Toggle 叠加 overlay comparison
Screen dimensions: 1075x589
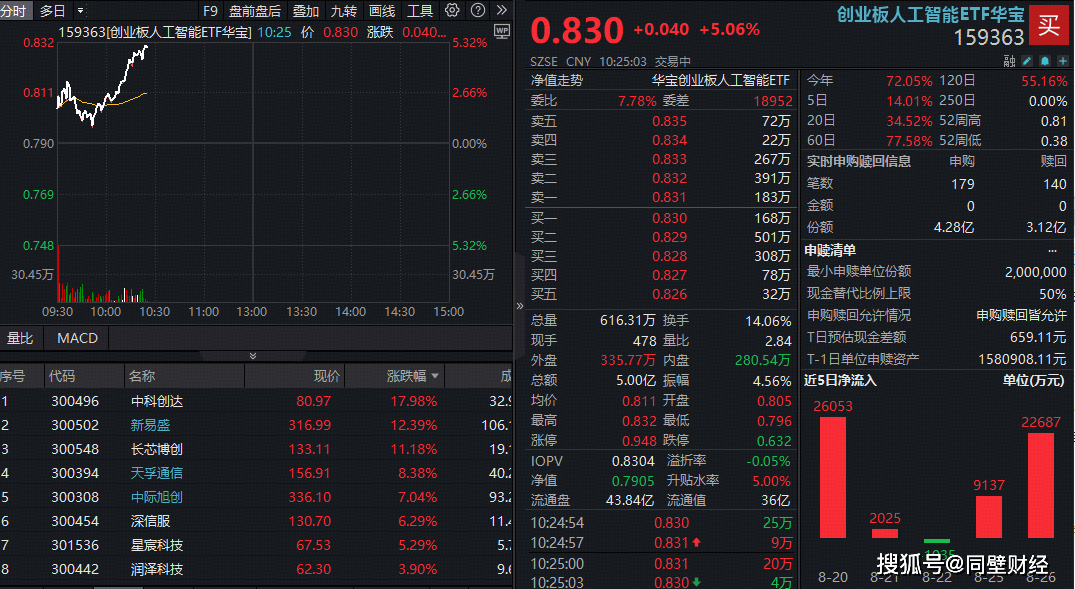[306, 11]
